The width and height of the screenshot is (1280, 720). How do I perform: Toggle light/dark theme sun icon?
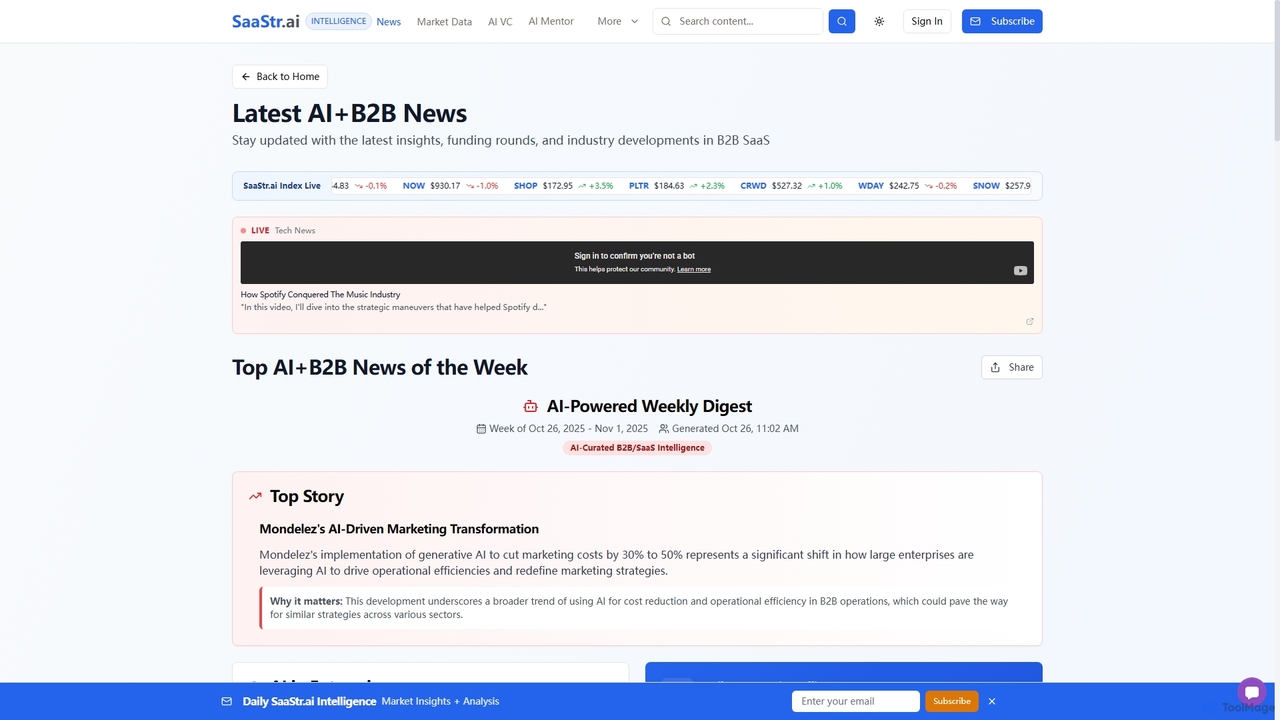point(879,21)
